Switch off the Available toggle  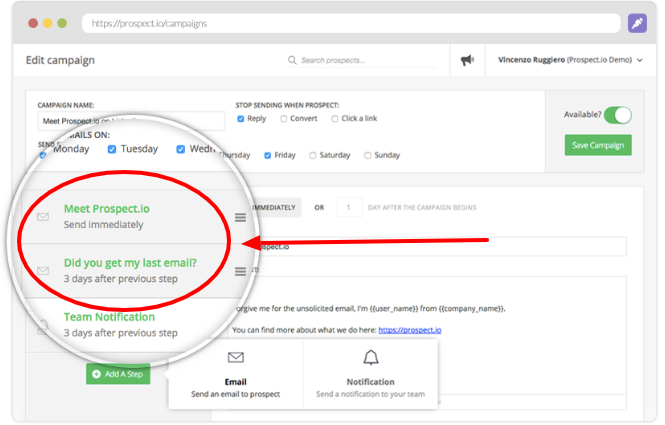pyautogui.click(x=618, y=115)
